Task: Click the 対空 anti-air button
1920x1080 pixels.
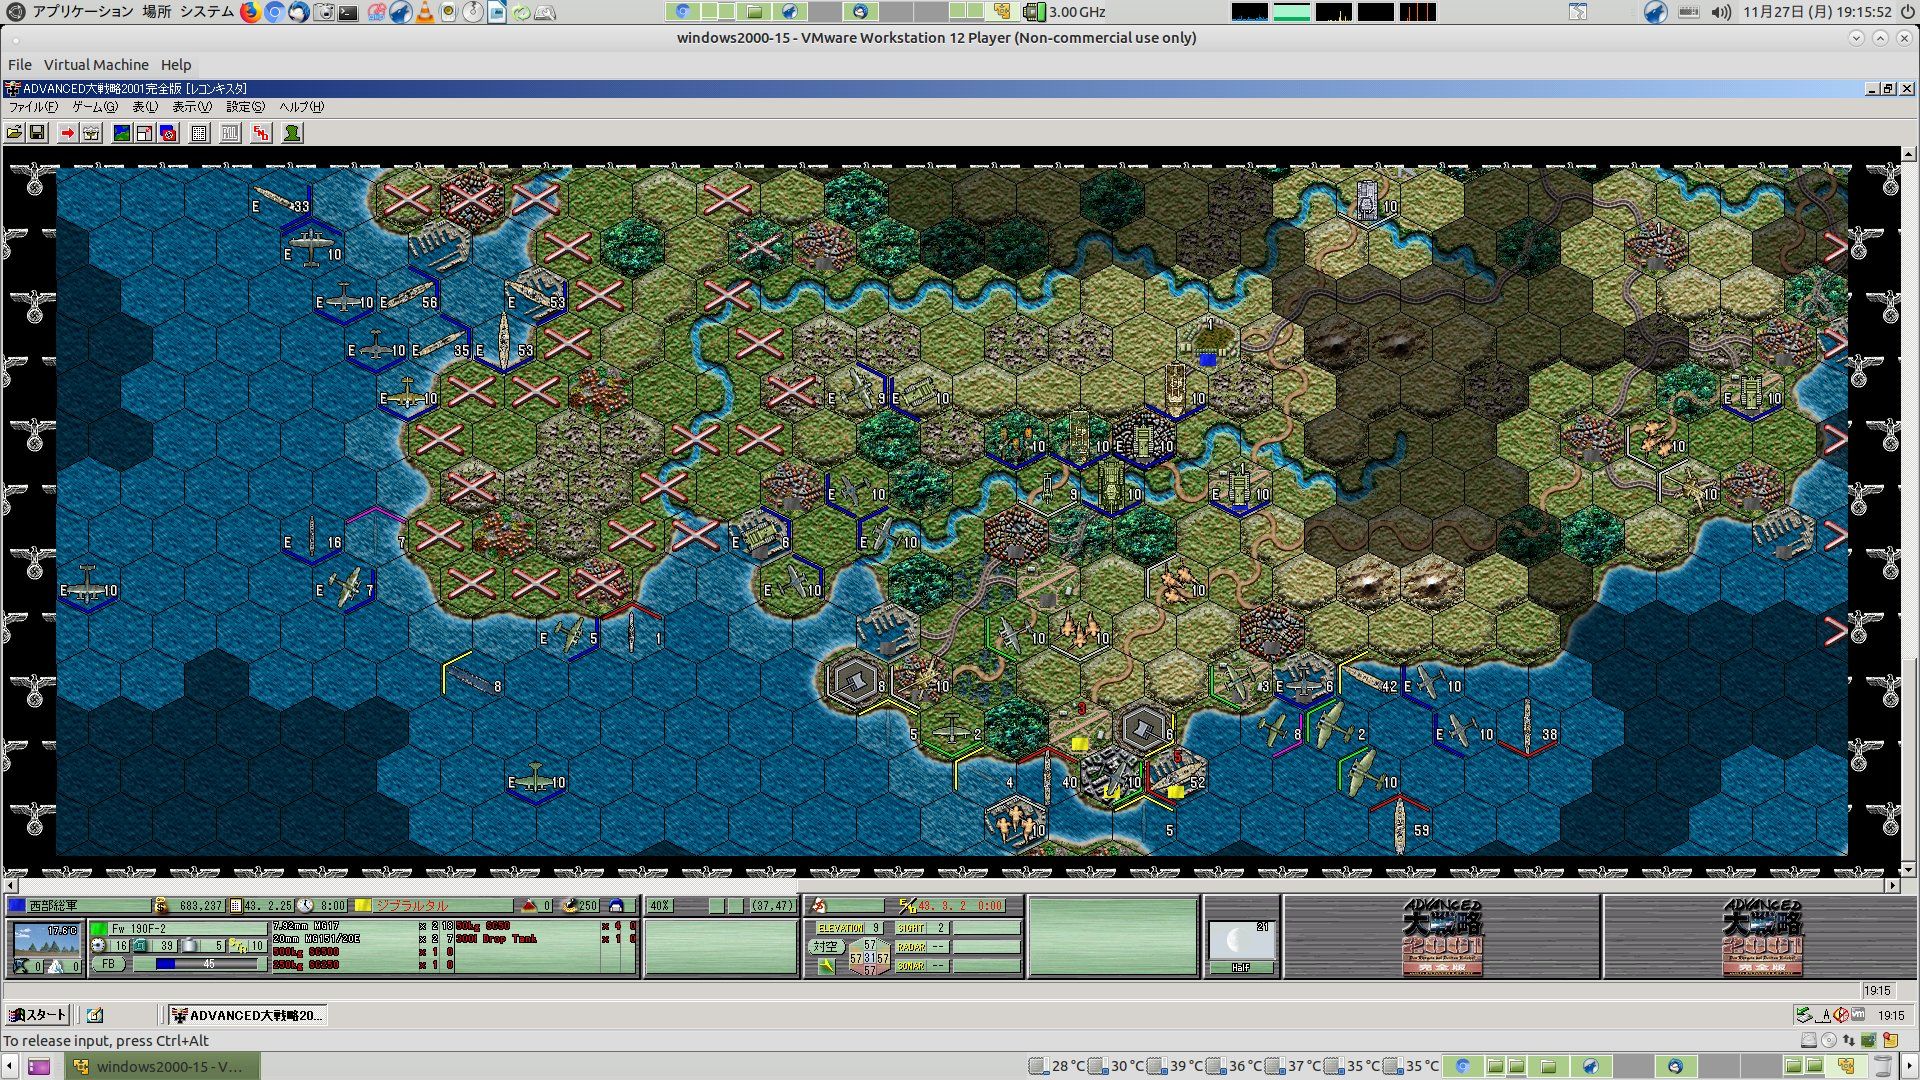Action: (x=825, y=946)
